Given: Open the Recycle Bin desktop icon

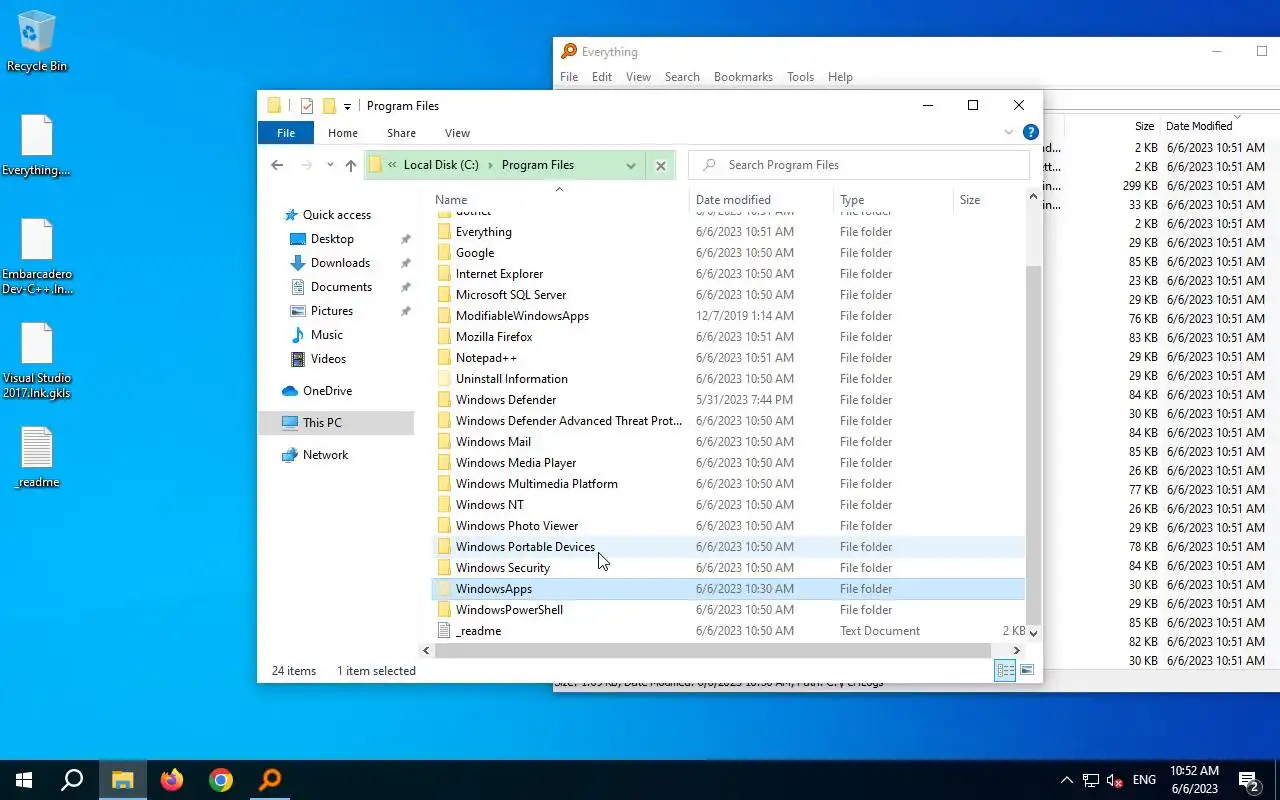Looking at the screenshot, I should [37, 42].
